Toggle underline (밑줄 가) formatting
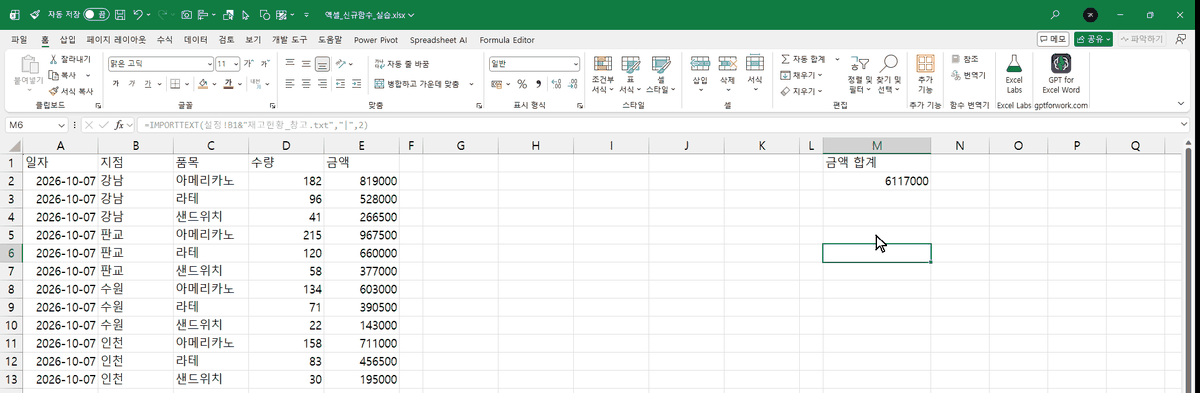 (149, 84)
